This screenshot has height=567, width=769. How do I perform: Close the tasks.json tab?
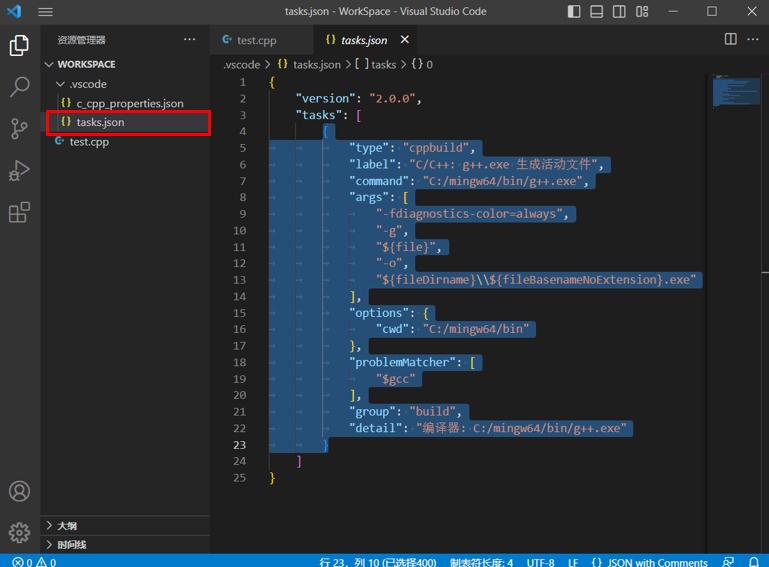pos(405,39)
